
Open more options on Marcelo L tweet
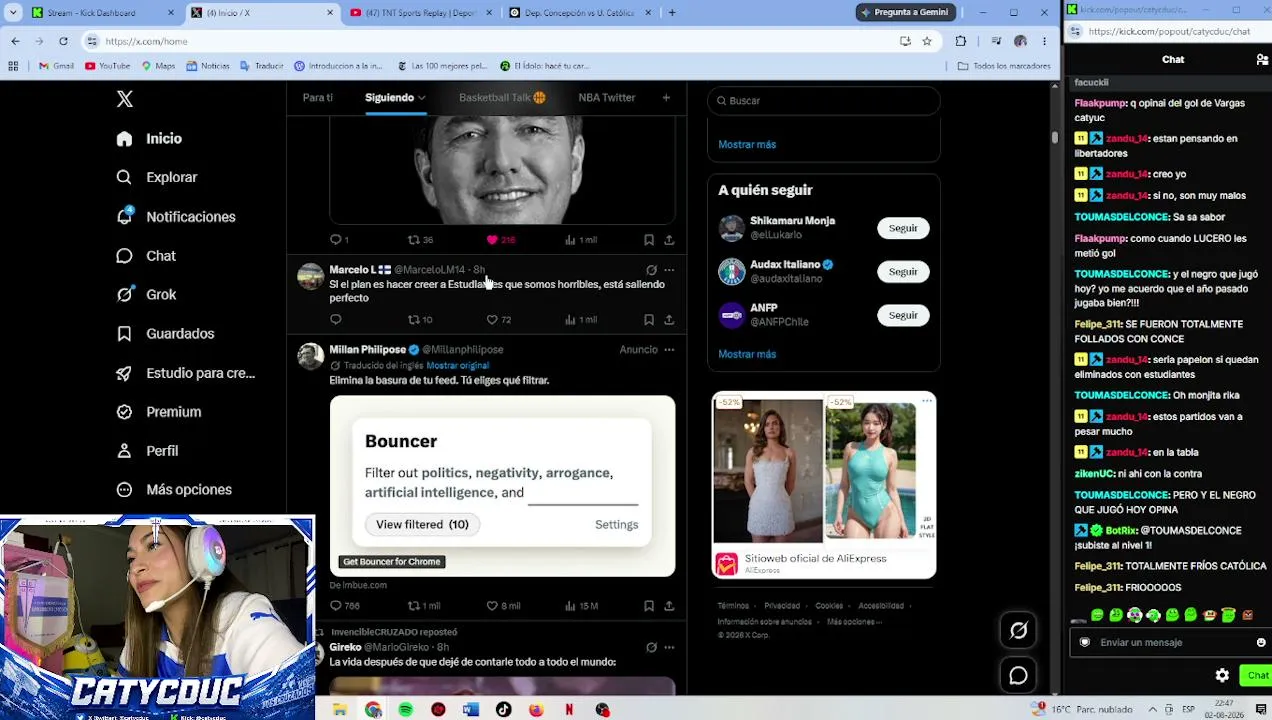coord(669,270)
